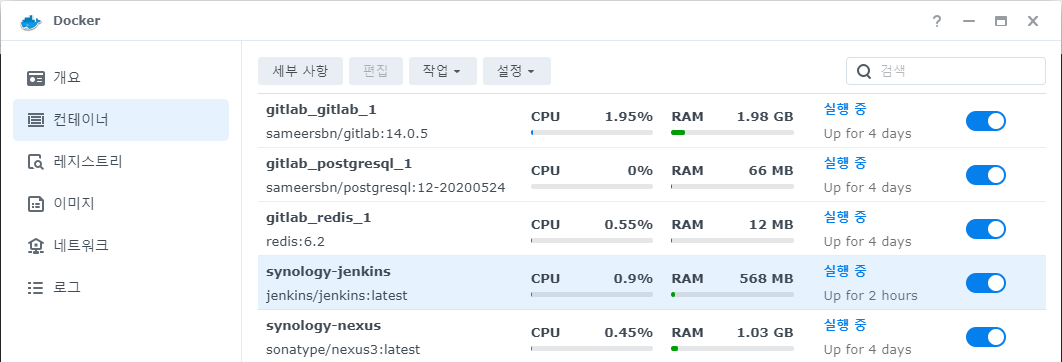Click the 편집 edit button
1062x362 pixels.
click(x=376, y=71)
